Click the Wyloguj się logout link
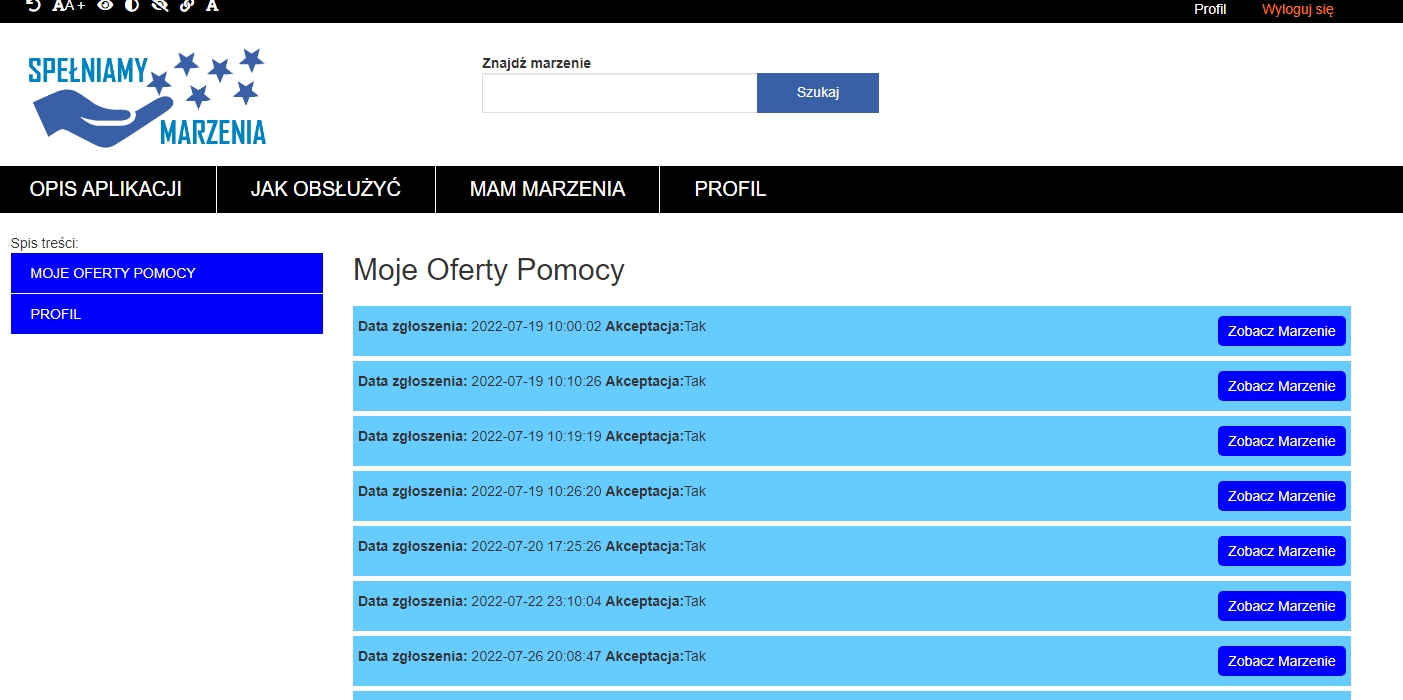The height and width of the screenshot is (700, 1403). [x=1297, y=9]
